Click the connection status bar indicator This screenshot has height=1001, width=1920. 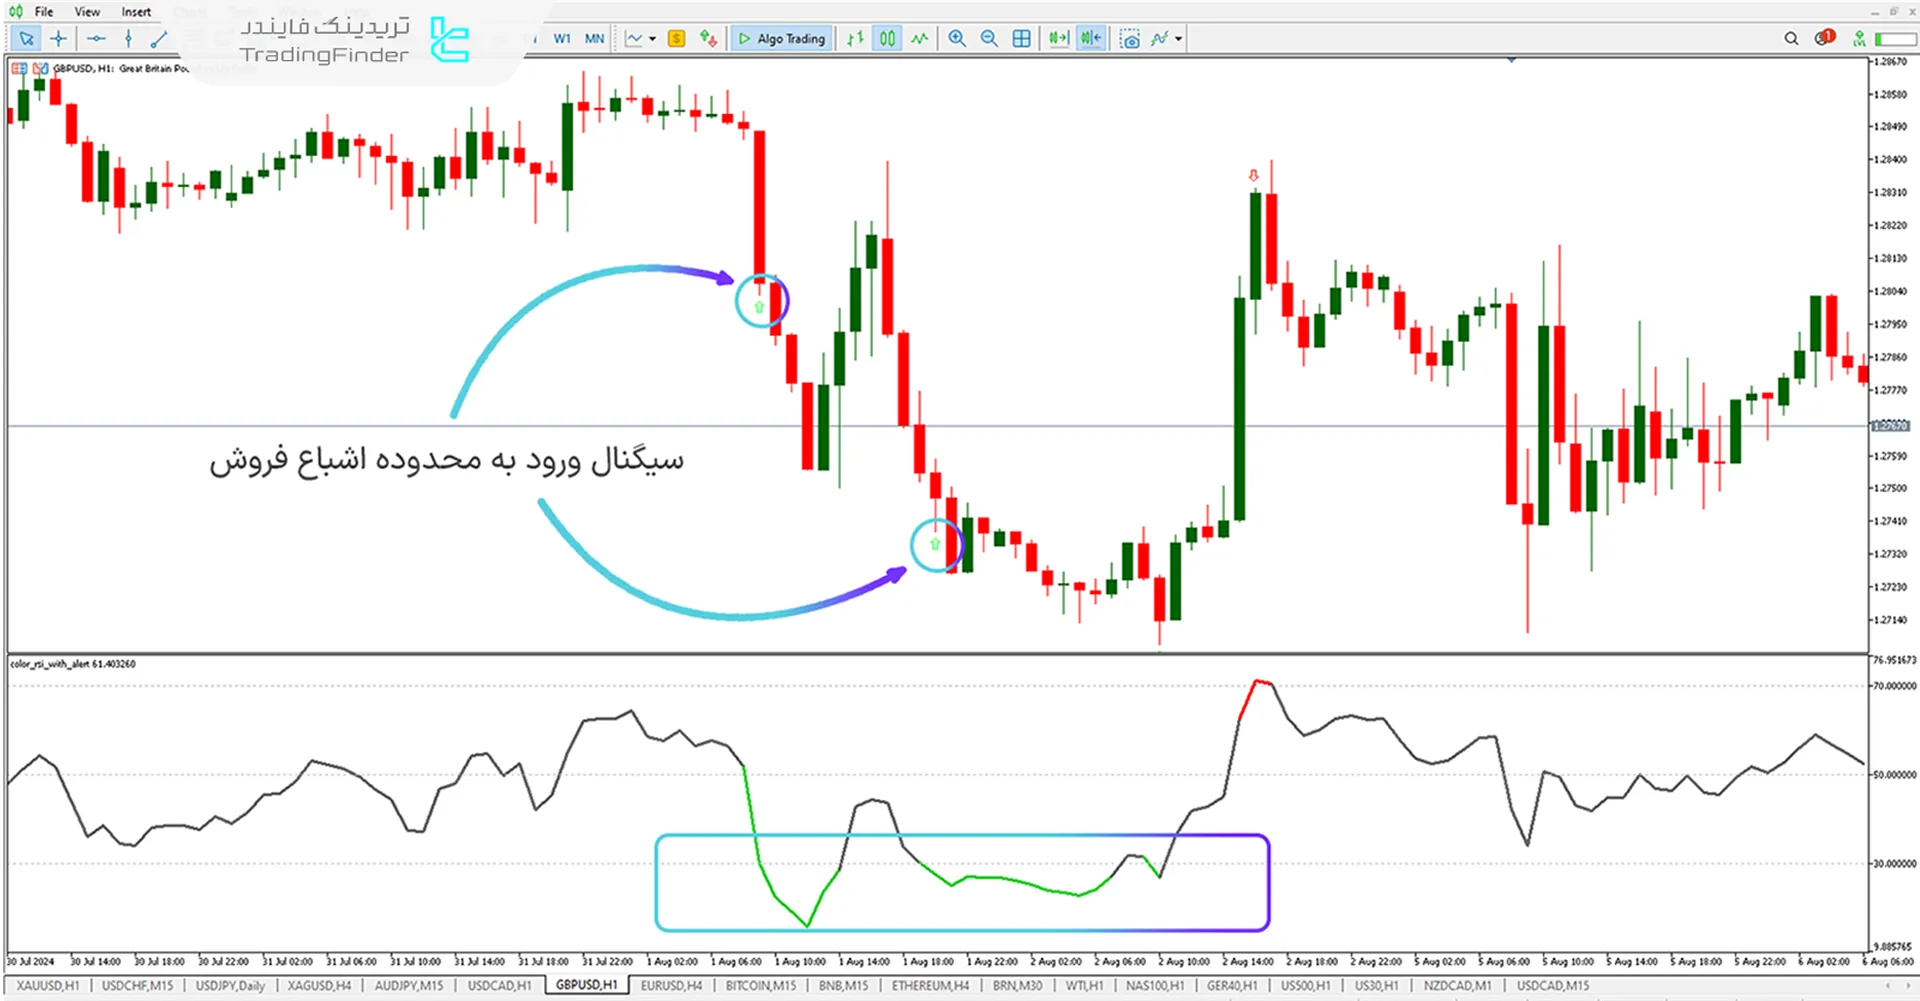(x=1894, y=39)
